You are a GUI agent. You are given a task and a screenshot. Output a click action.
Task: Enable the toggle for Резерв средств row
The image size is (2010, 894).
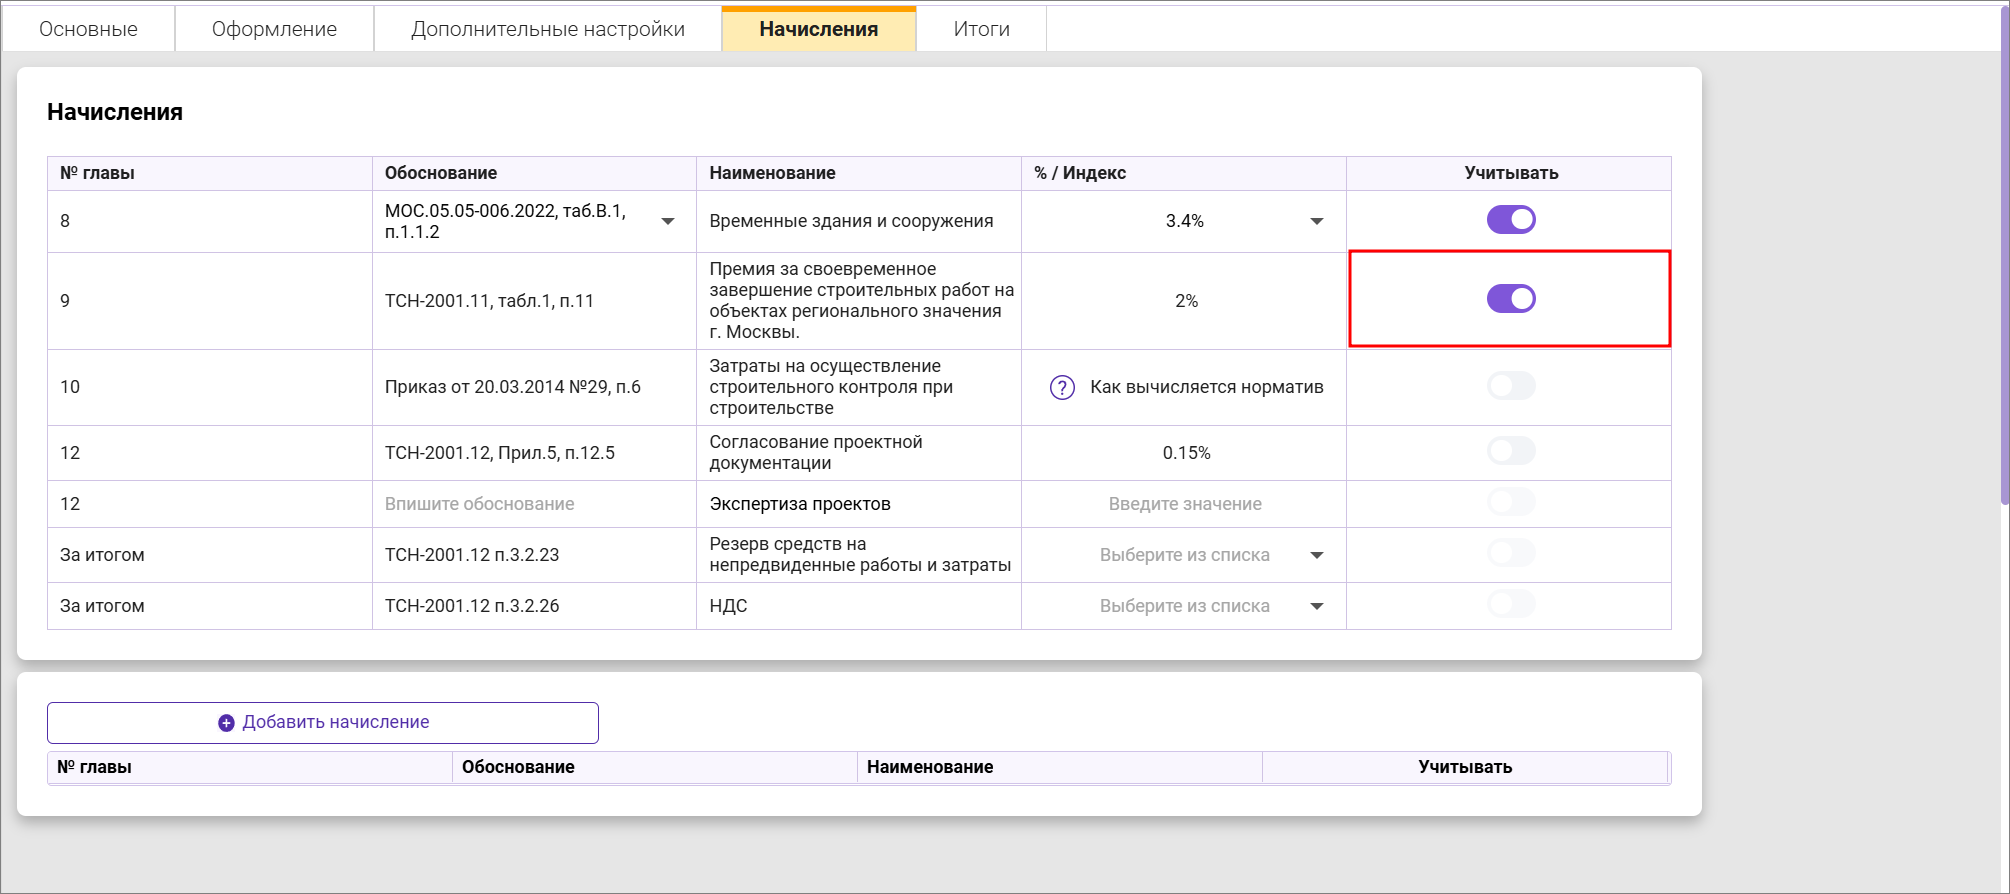(x=1511, y=553)
